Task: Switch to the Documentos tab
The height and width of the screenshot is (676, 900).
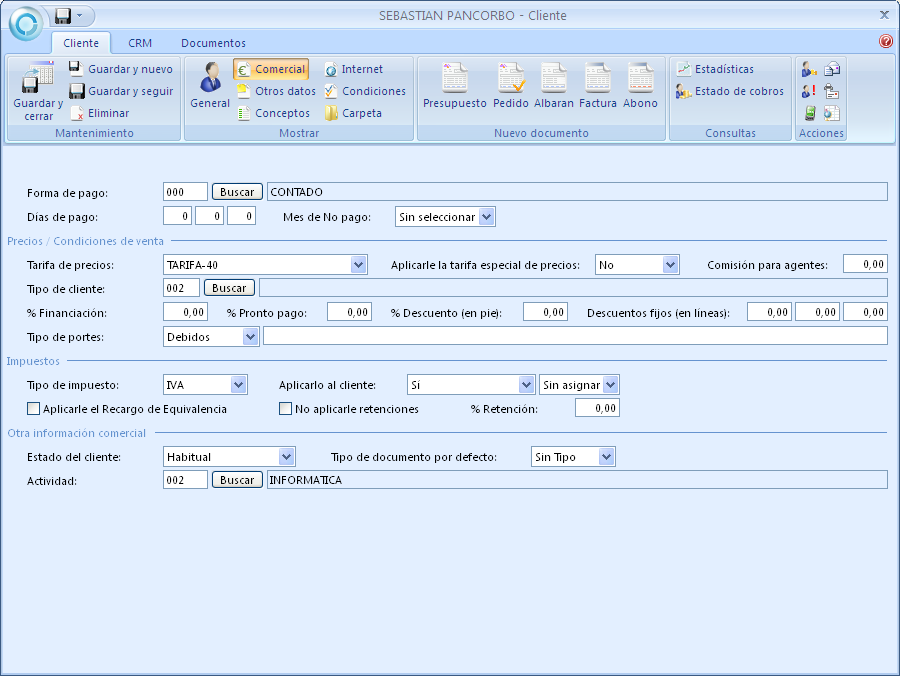Action: point(213,43)
